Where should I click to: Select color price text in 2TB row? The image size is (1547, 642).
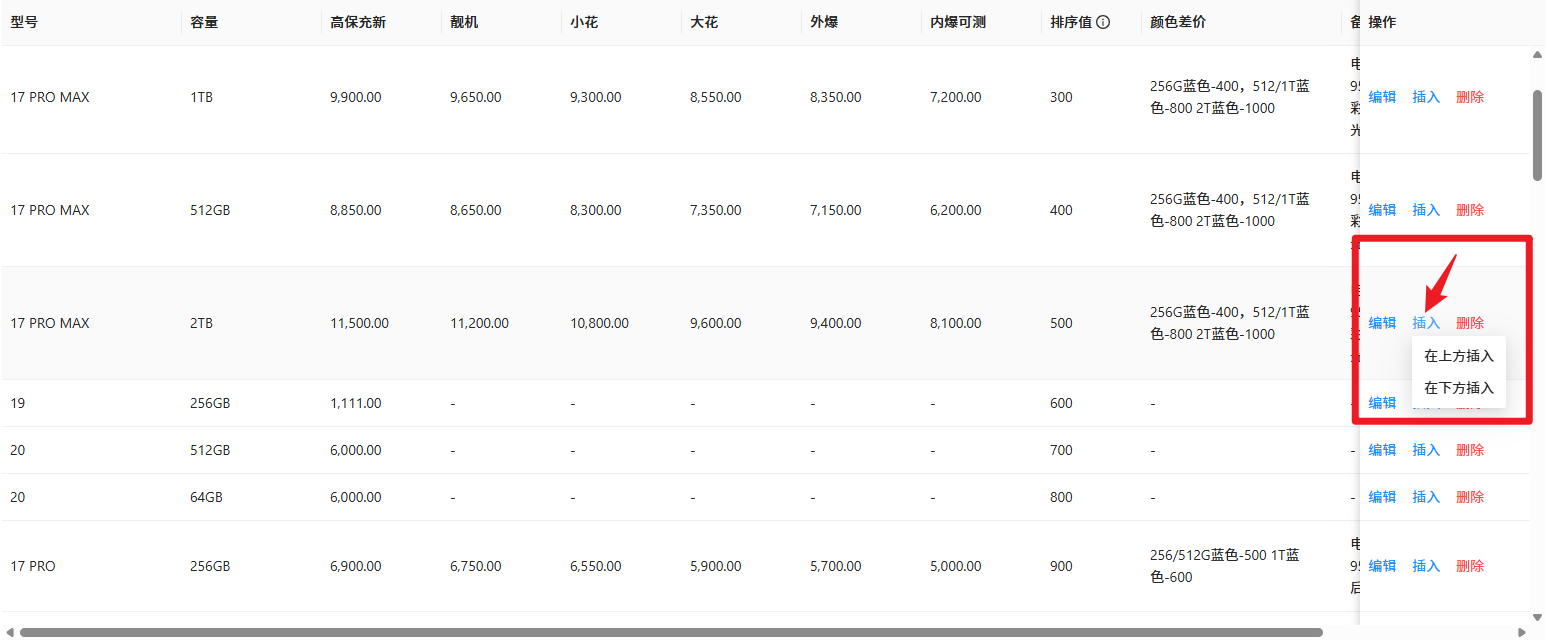[x=1230, y=323]
